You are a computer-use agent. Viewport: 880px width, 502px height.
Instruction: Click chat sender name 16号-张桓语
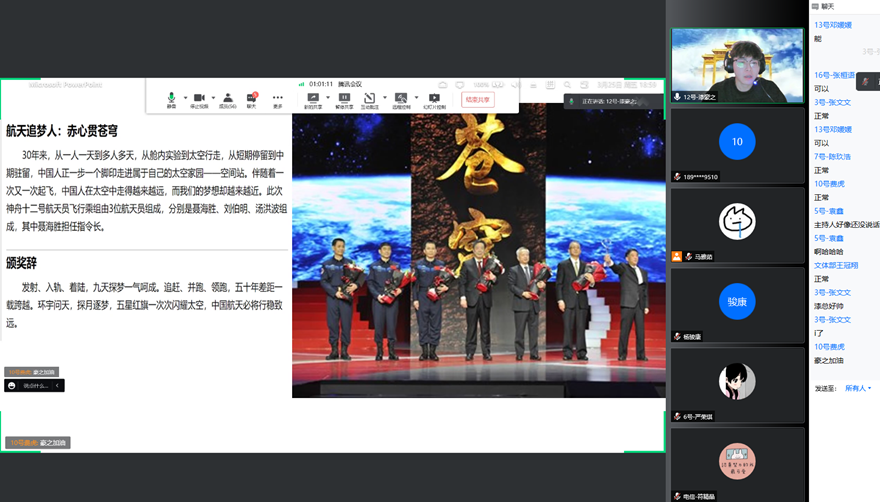click(x=834, y=75)
